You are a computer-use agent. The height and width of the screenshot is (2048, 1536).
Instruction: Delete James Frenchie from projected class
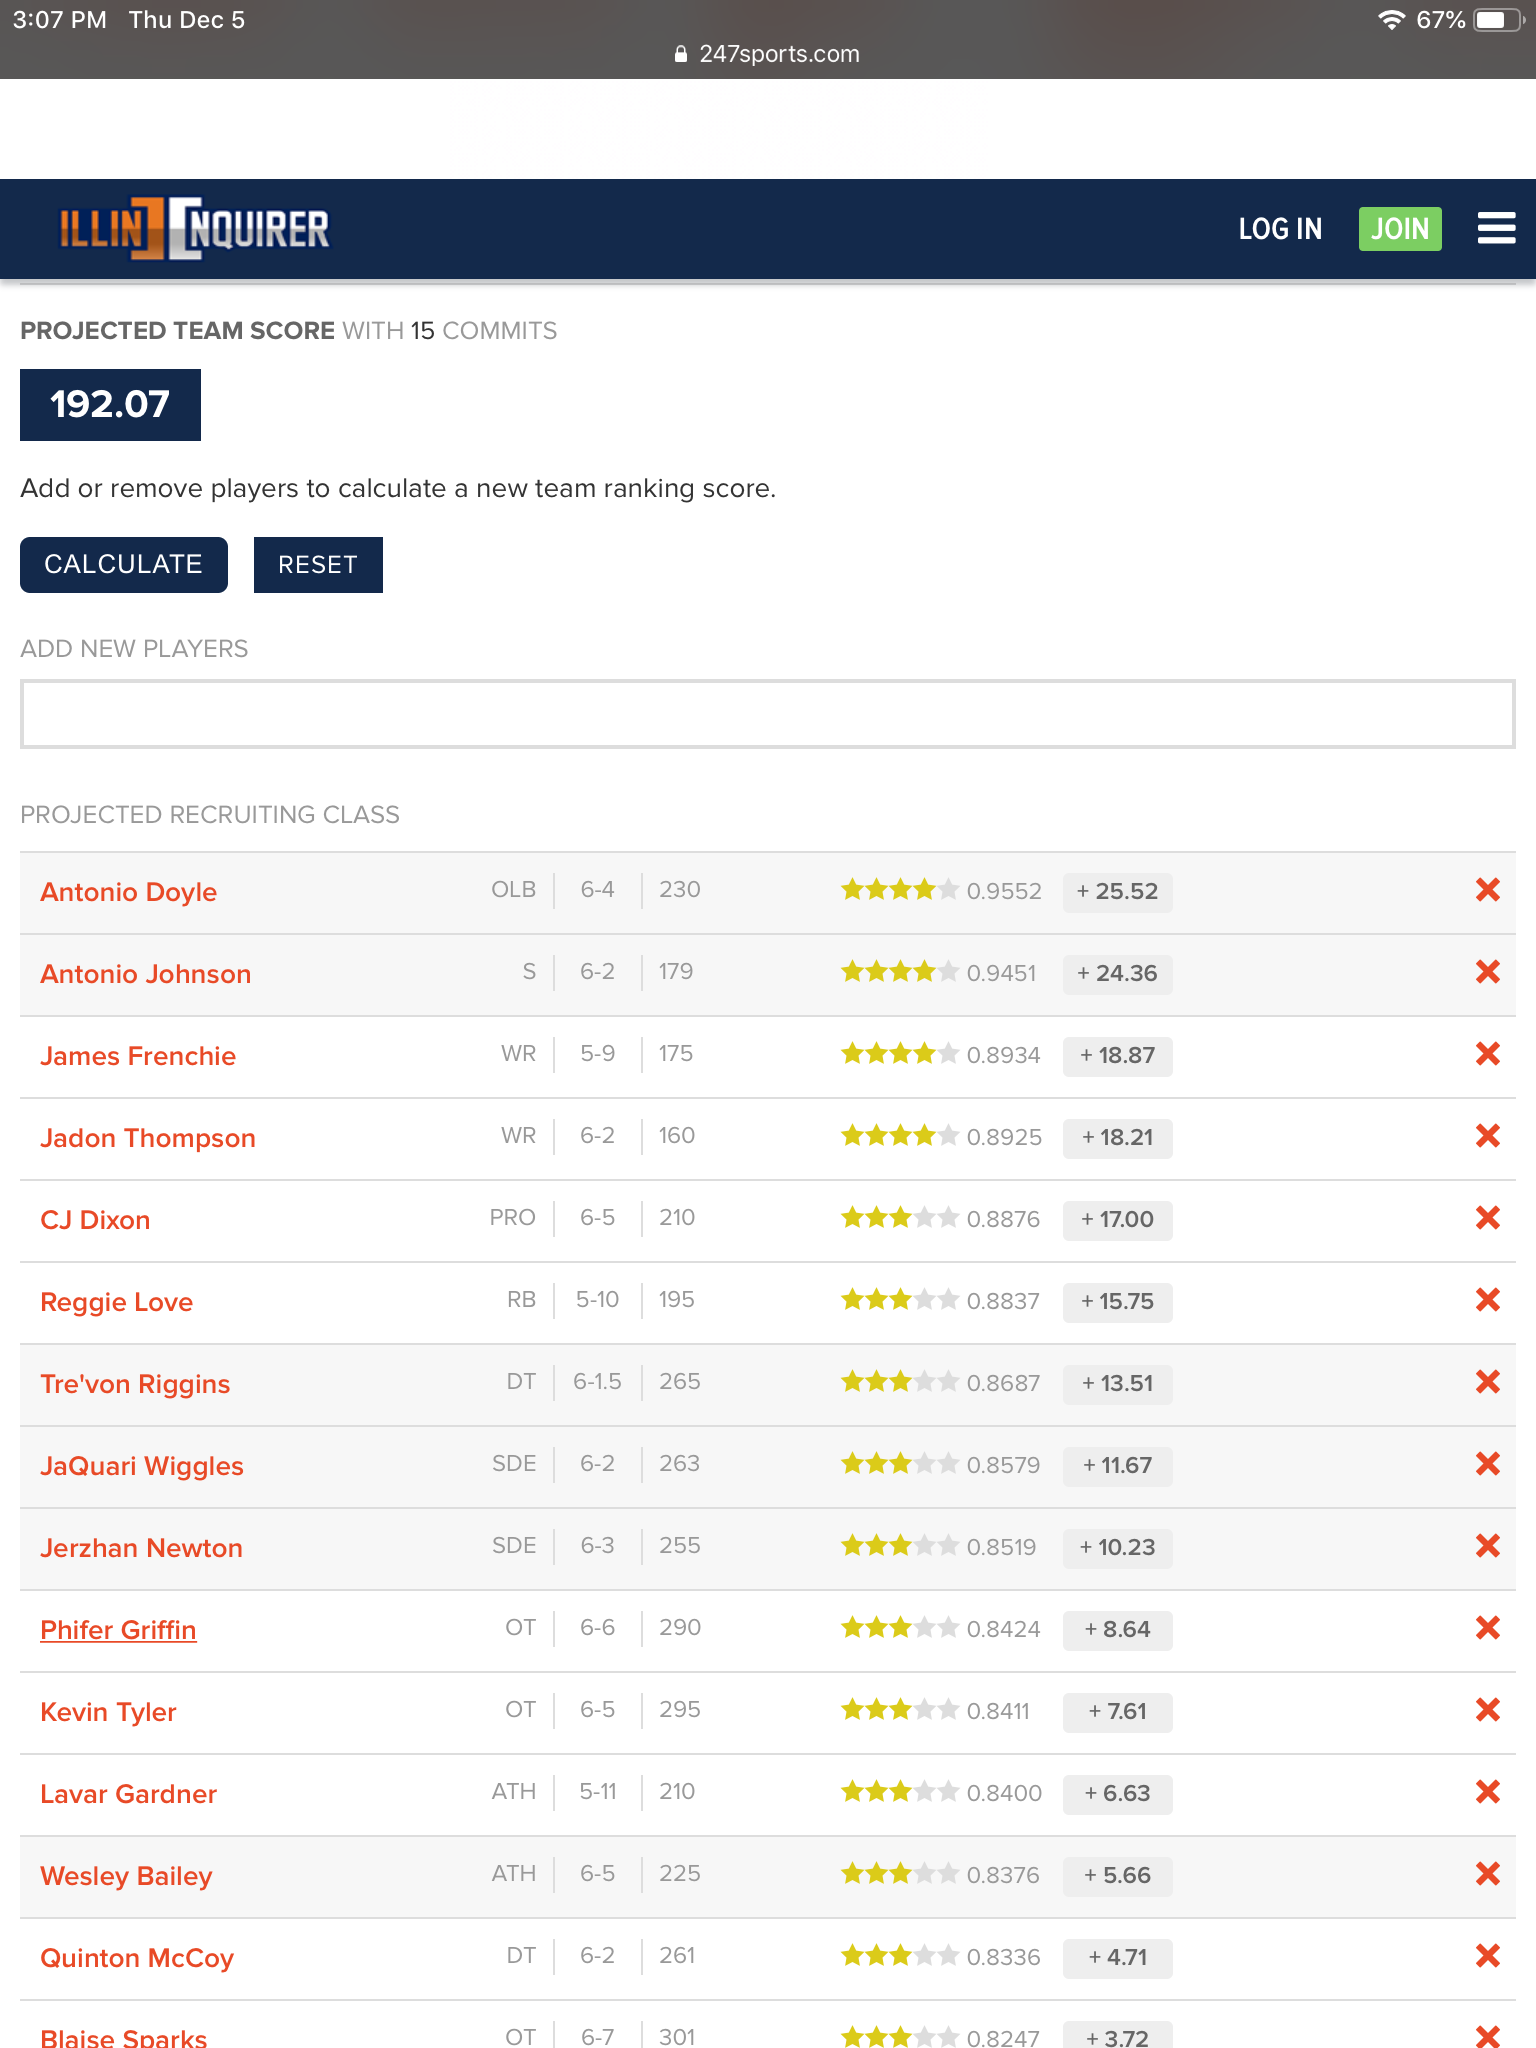point(1487,1054)
